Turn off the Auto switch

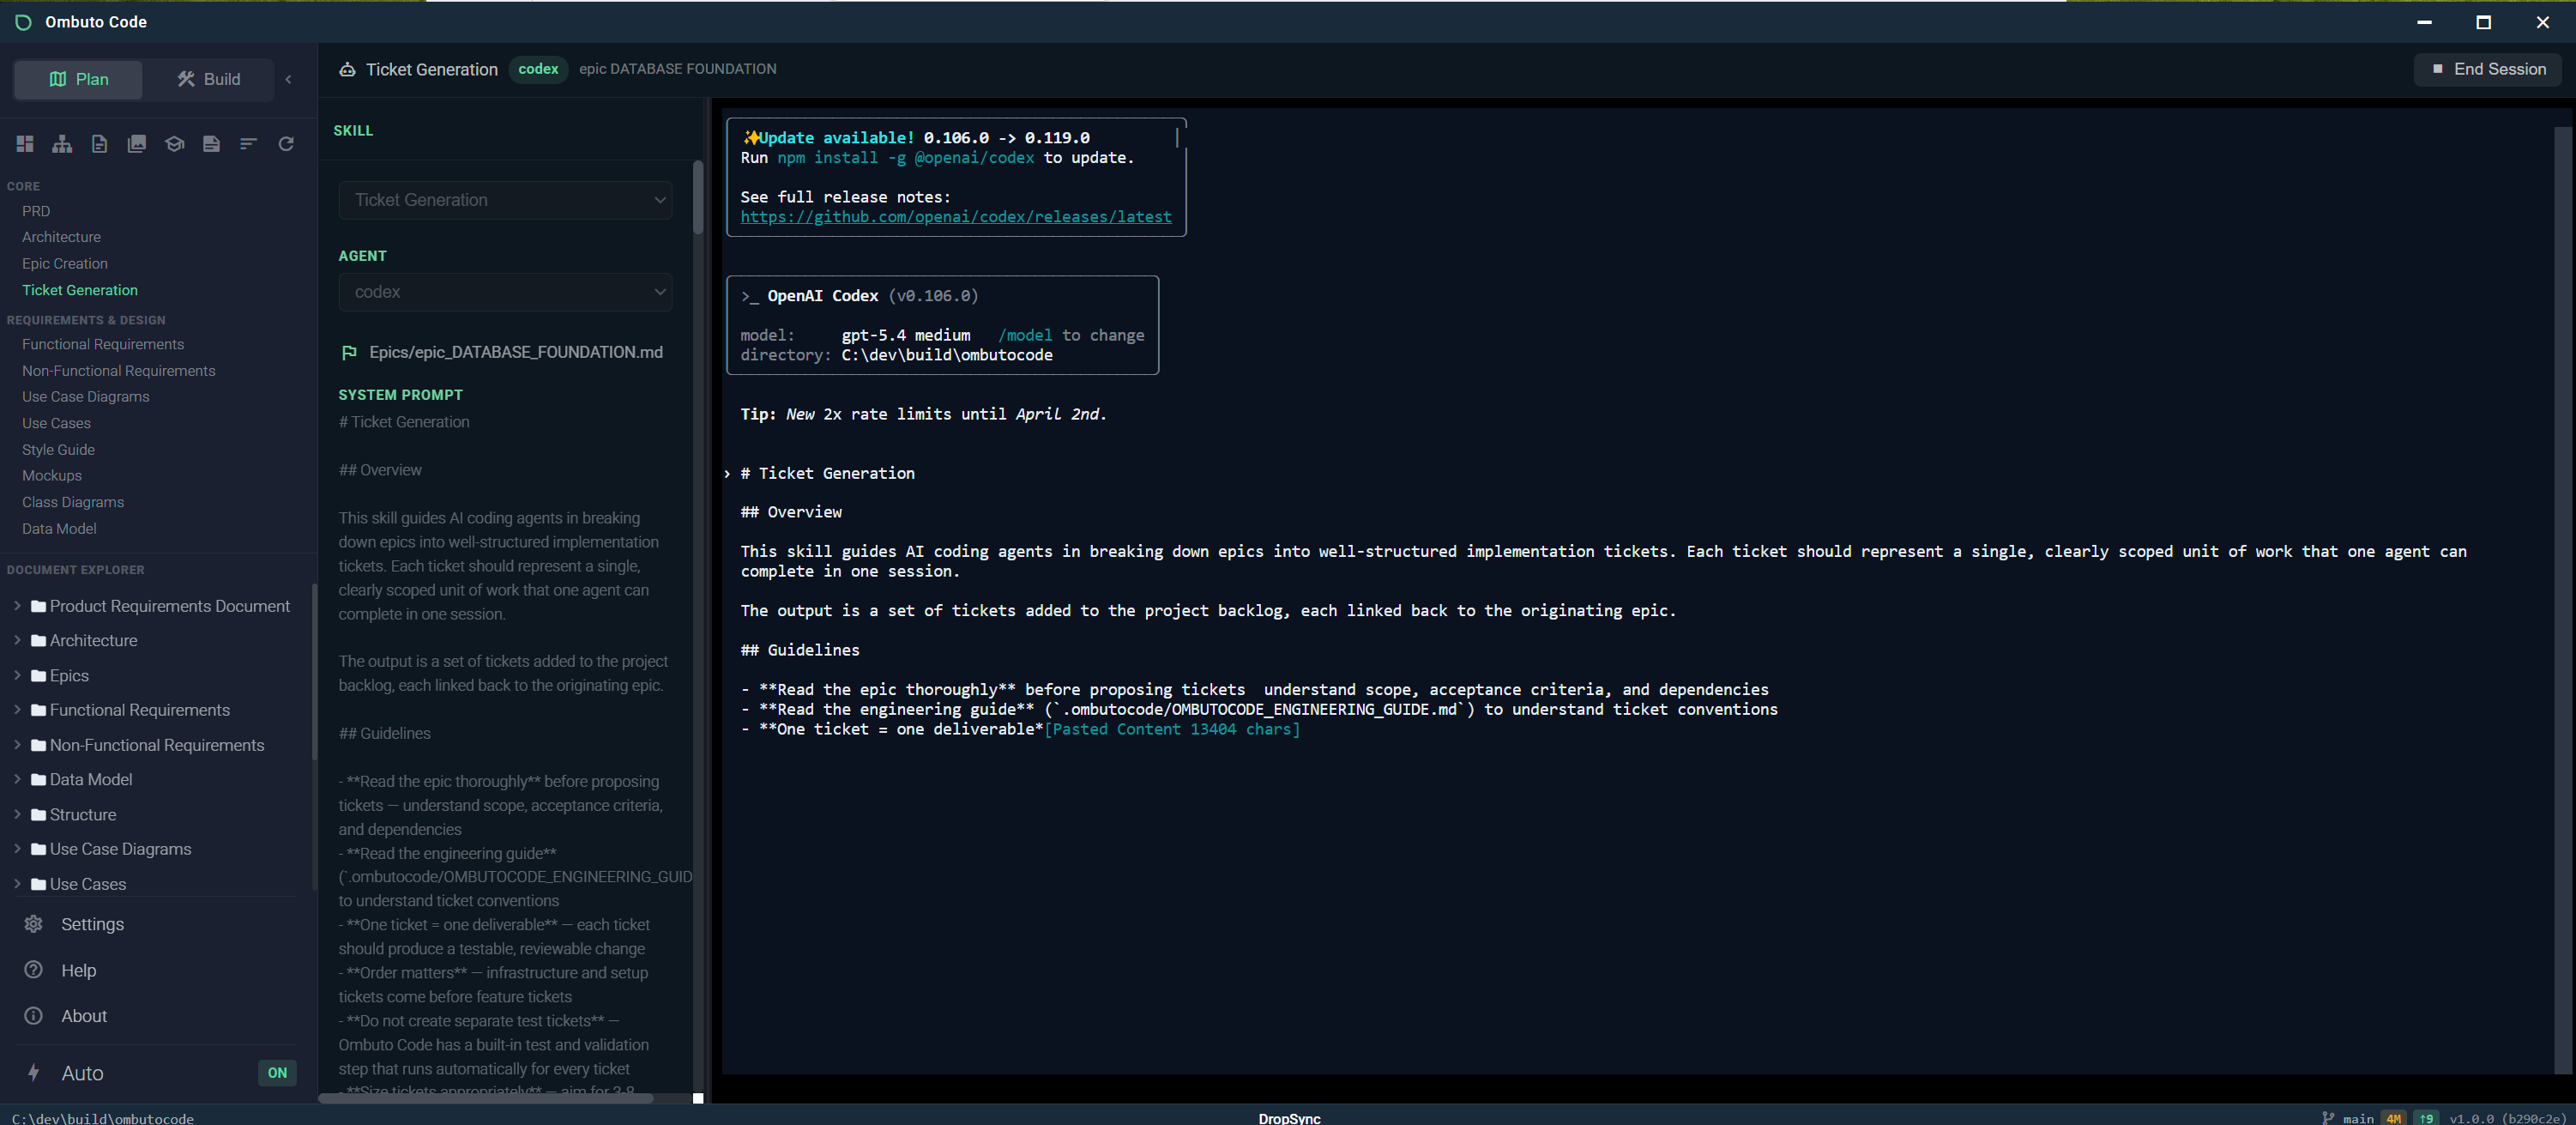277,1073
